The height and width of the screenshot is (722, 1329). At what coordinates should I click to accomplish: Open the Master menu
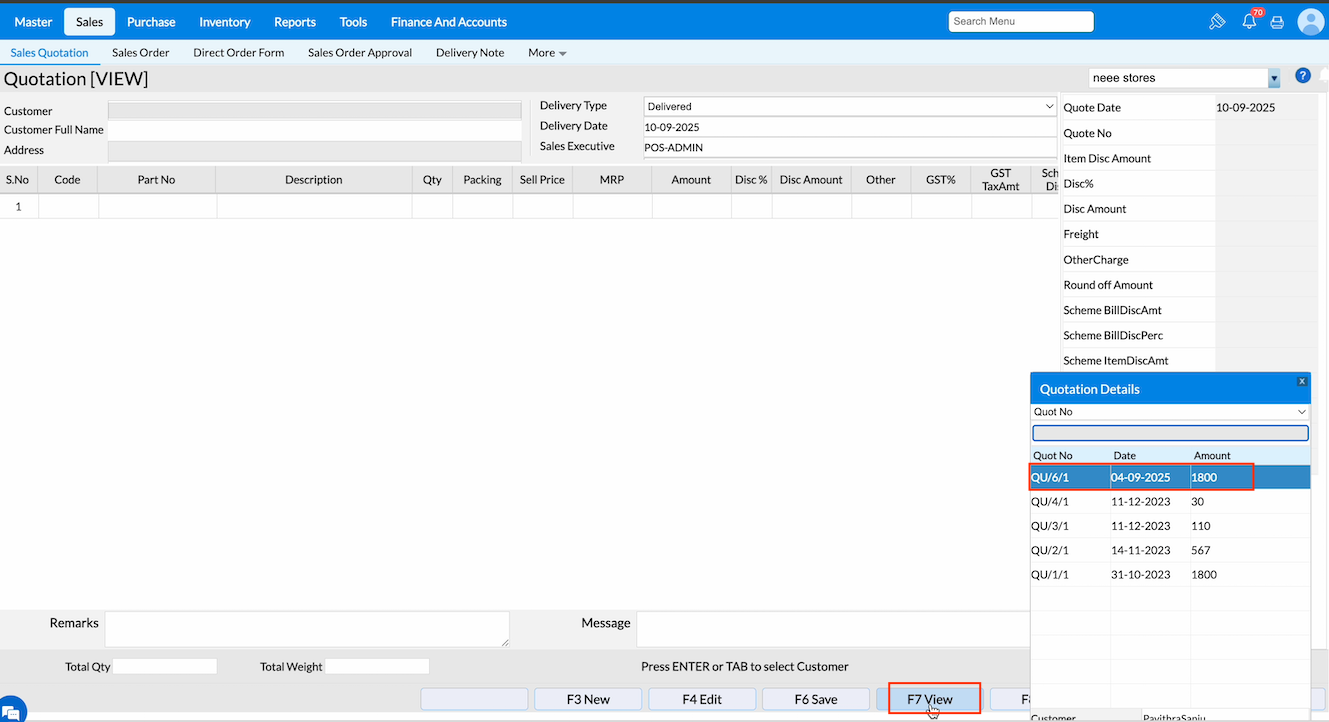click(33, 22)
